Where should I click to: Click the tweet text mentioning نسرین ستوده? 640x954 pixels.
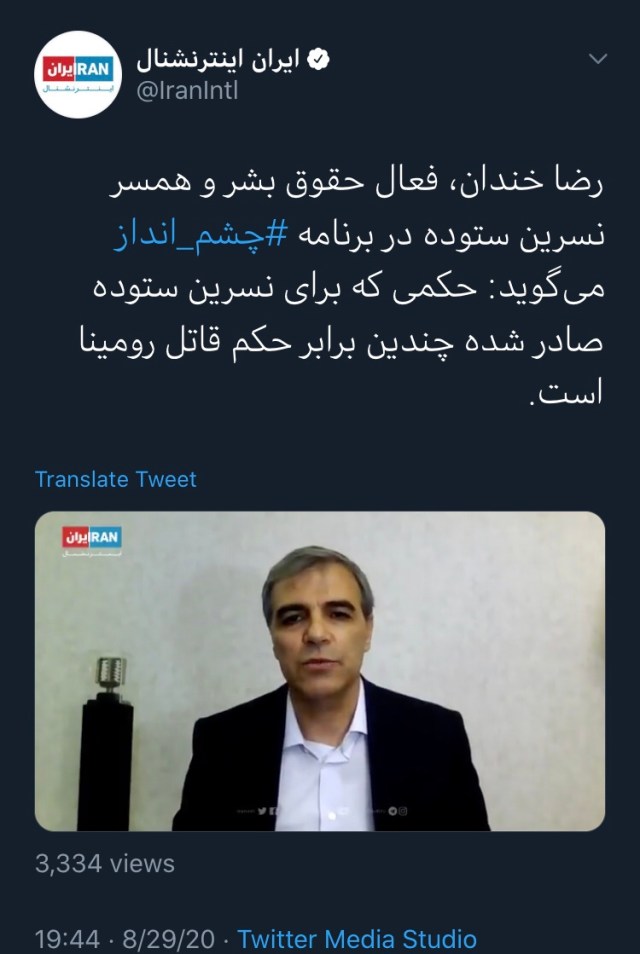tap(342, 288)
